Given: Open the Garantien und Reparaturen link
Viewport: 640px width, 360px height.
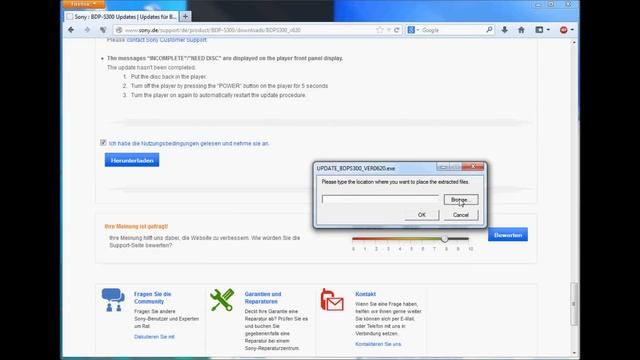Looking at the screenshot, I should (263, 298).
